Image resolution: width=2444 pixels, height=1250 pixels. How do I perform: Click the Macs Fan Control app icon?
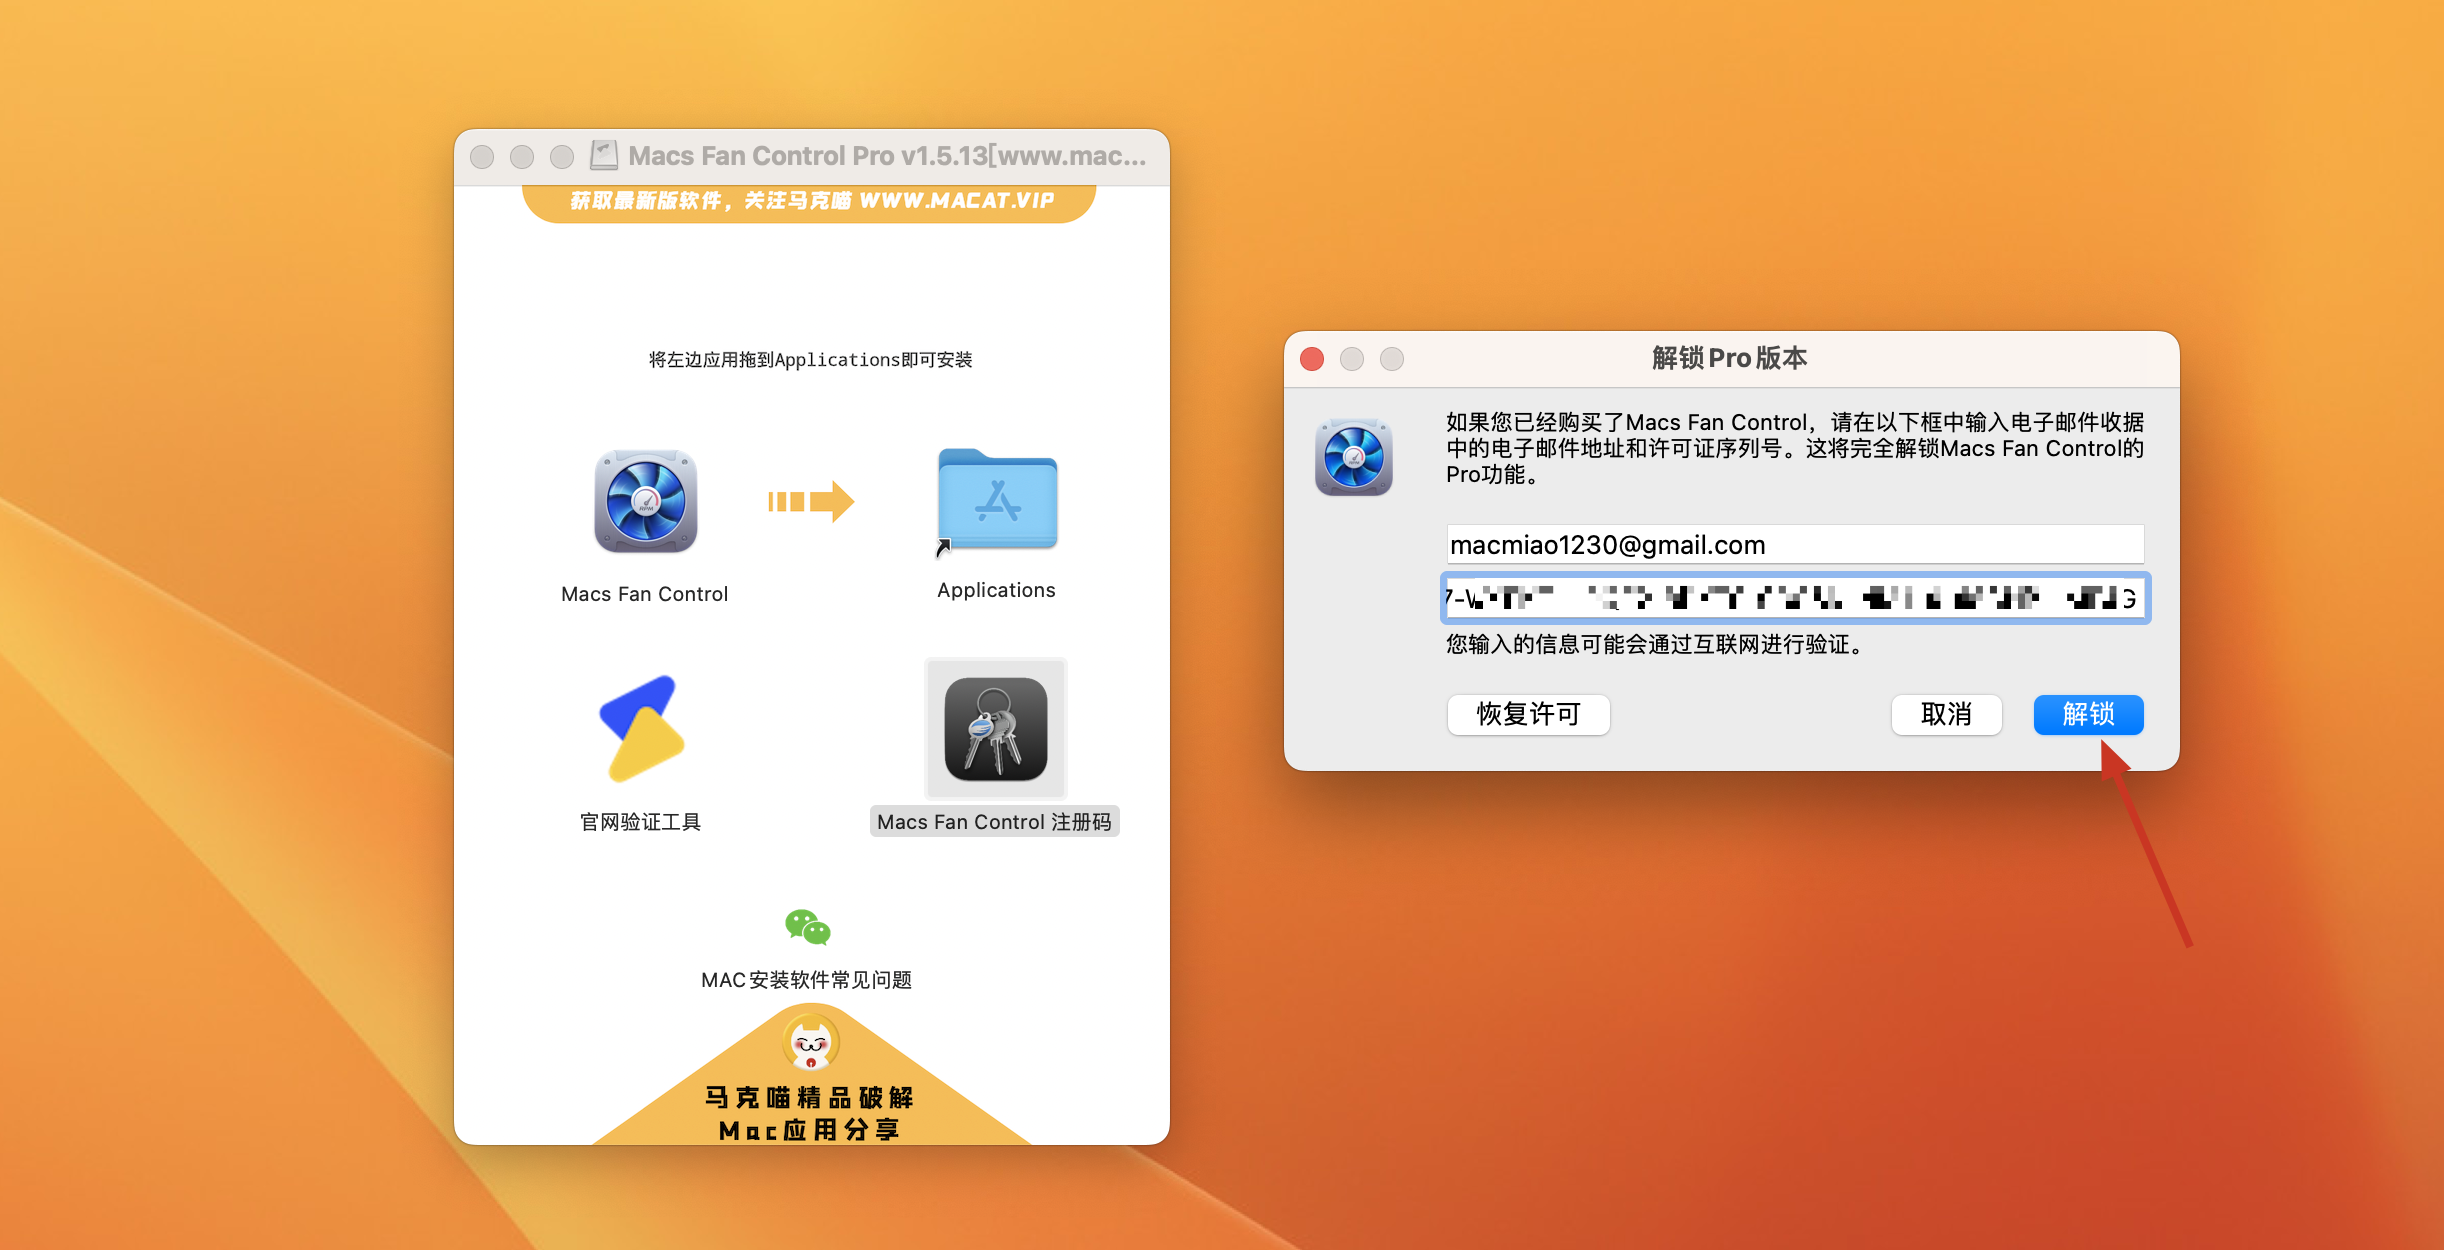pos(645,502)
